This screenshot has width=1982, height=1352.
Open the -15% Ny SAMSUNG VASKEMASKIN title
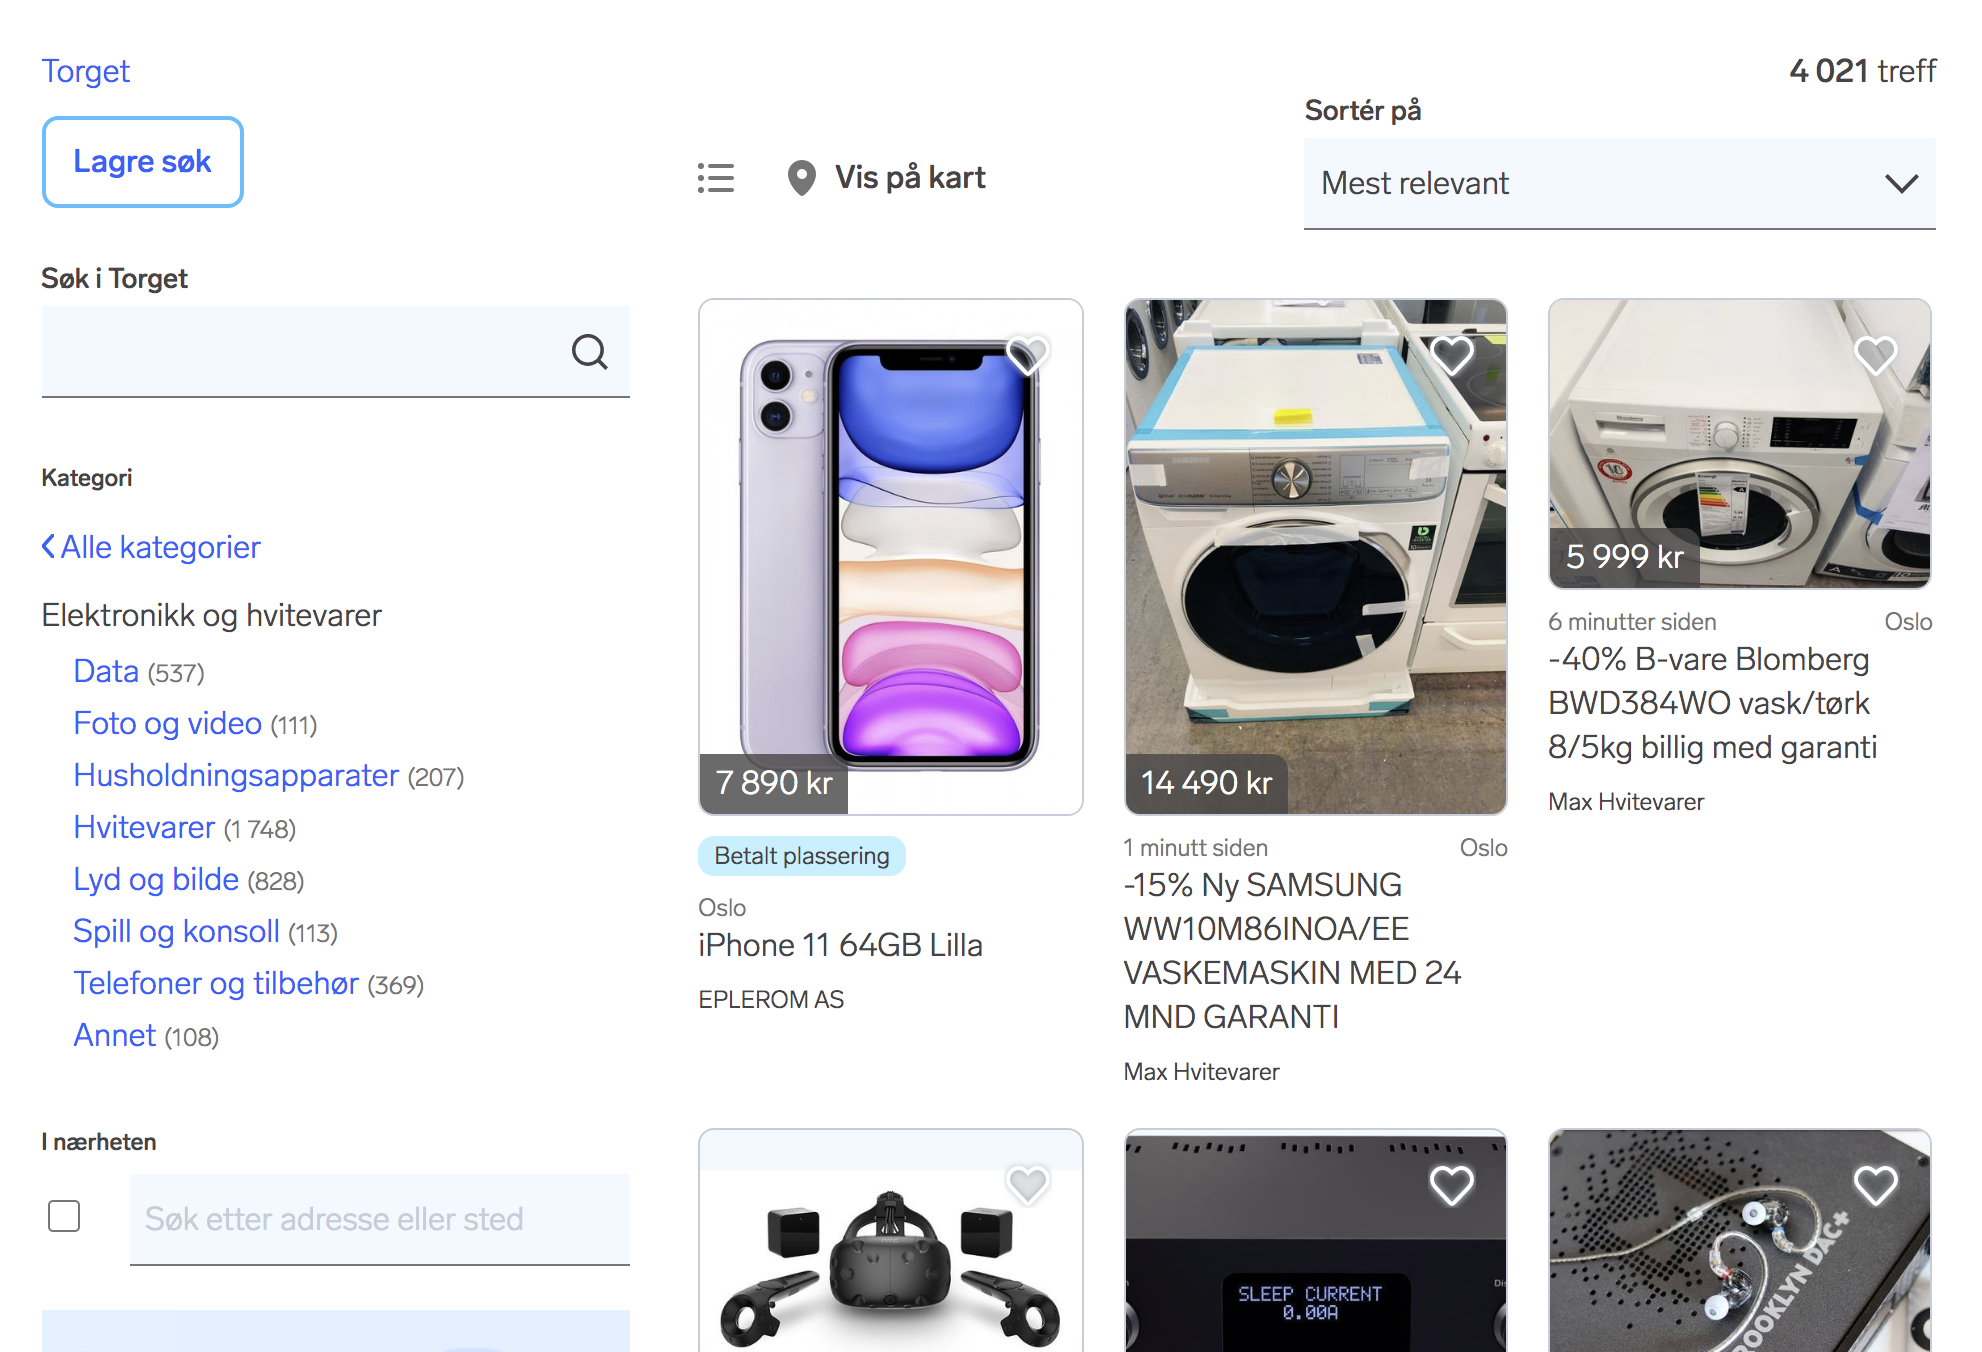coord(1292,950)
